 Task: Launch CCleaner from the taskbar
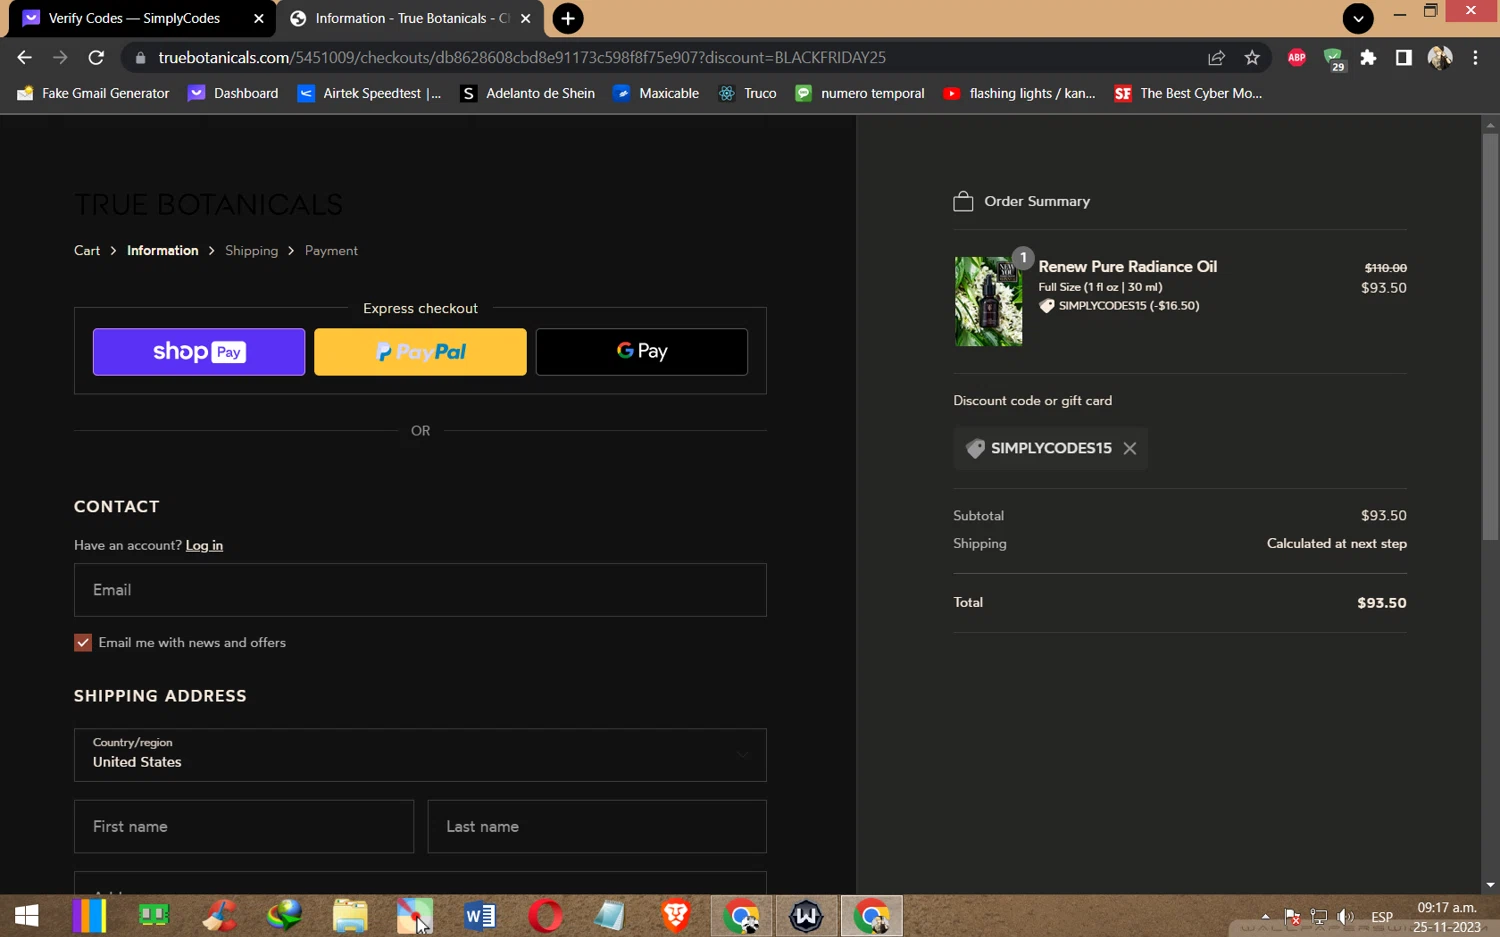tap(219, 916)
